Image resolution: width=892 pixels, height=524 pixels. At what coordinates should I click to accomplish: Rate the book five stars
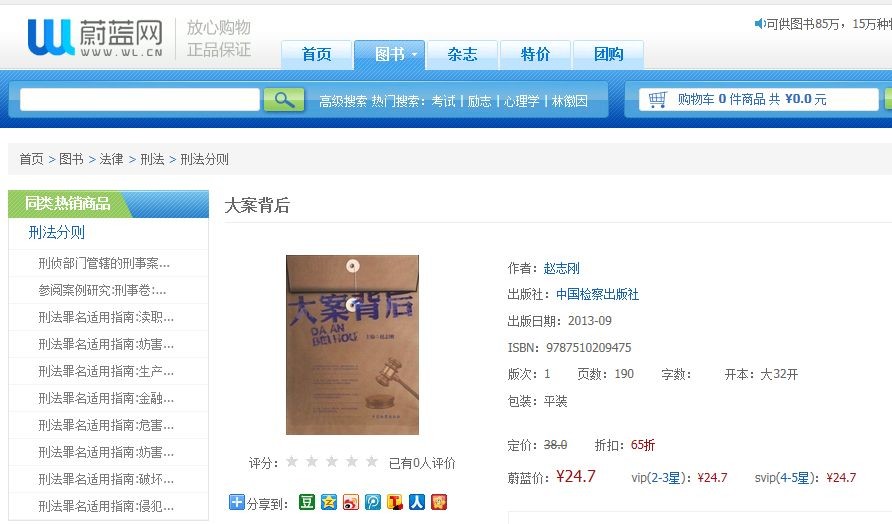click(x=371, y=461)
